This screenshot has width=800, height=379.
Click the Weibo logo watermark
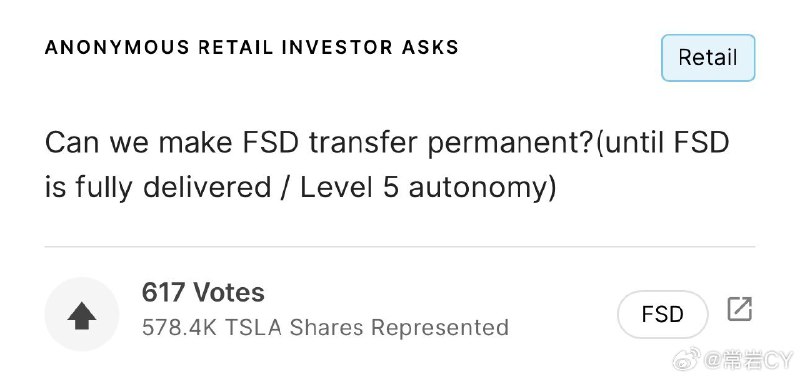pyautogui.click(x=687, y=360)
